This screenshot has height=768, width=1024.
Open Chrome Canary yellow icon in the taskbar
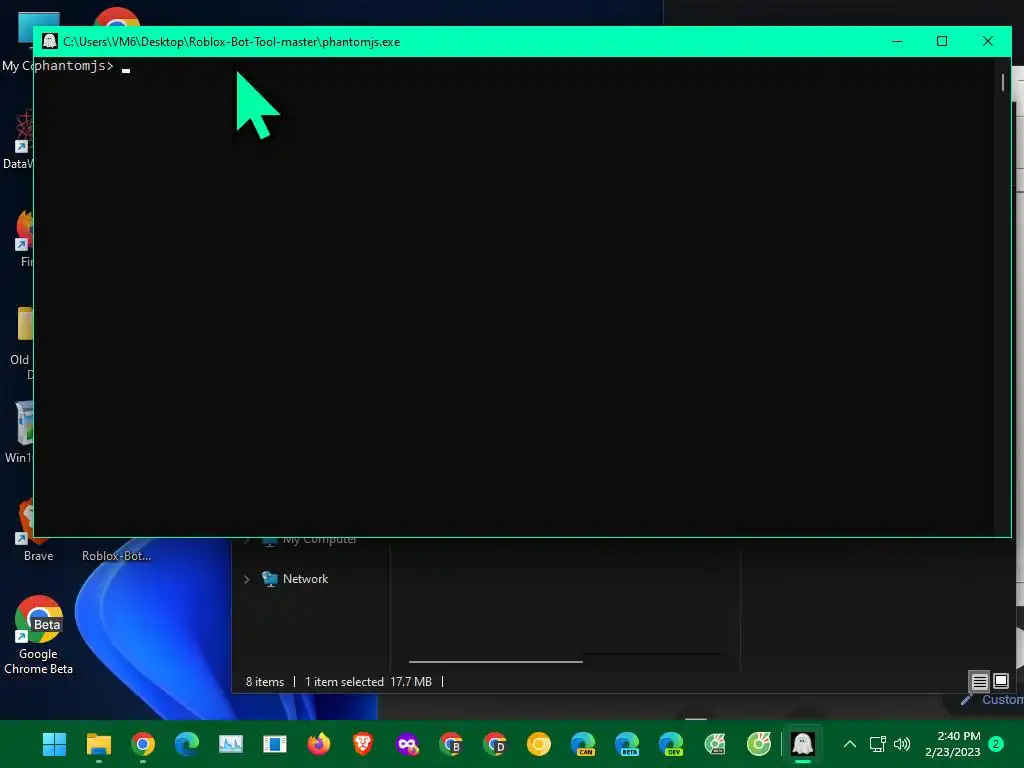click(x=539, y=744)
